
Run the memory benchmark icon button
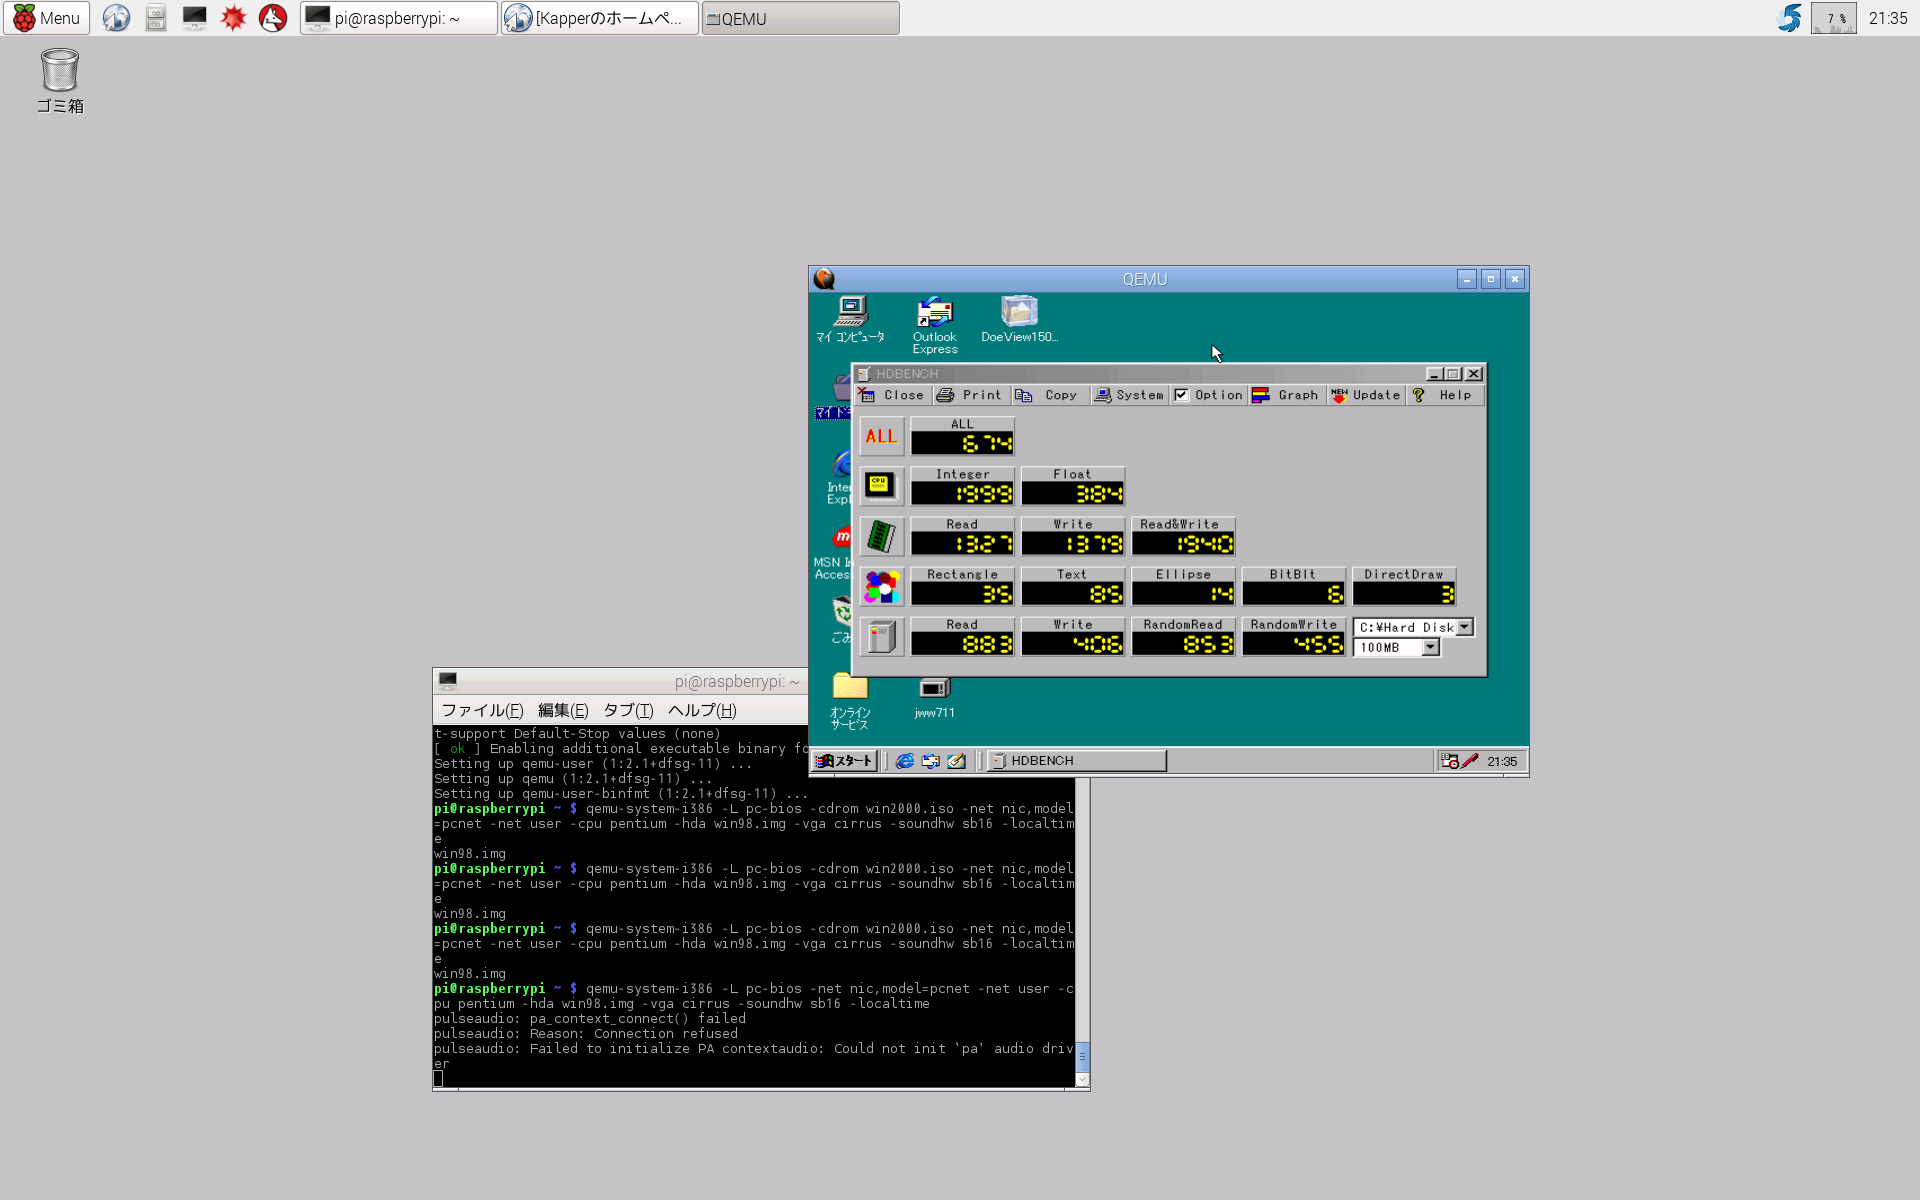(881, 536)
